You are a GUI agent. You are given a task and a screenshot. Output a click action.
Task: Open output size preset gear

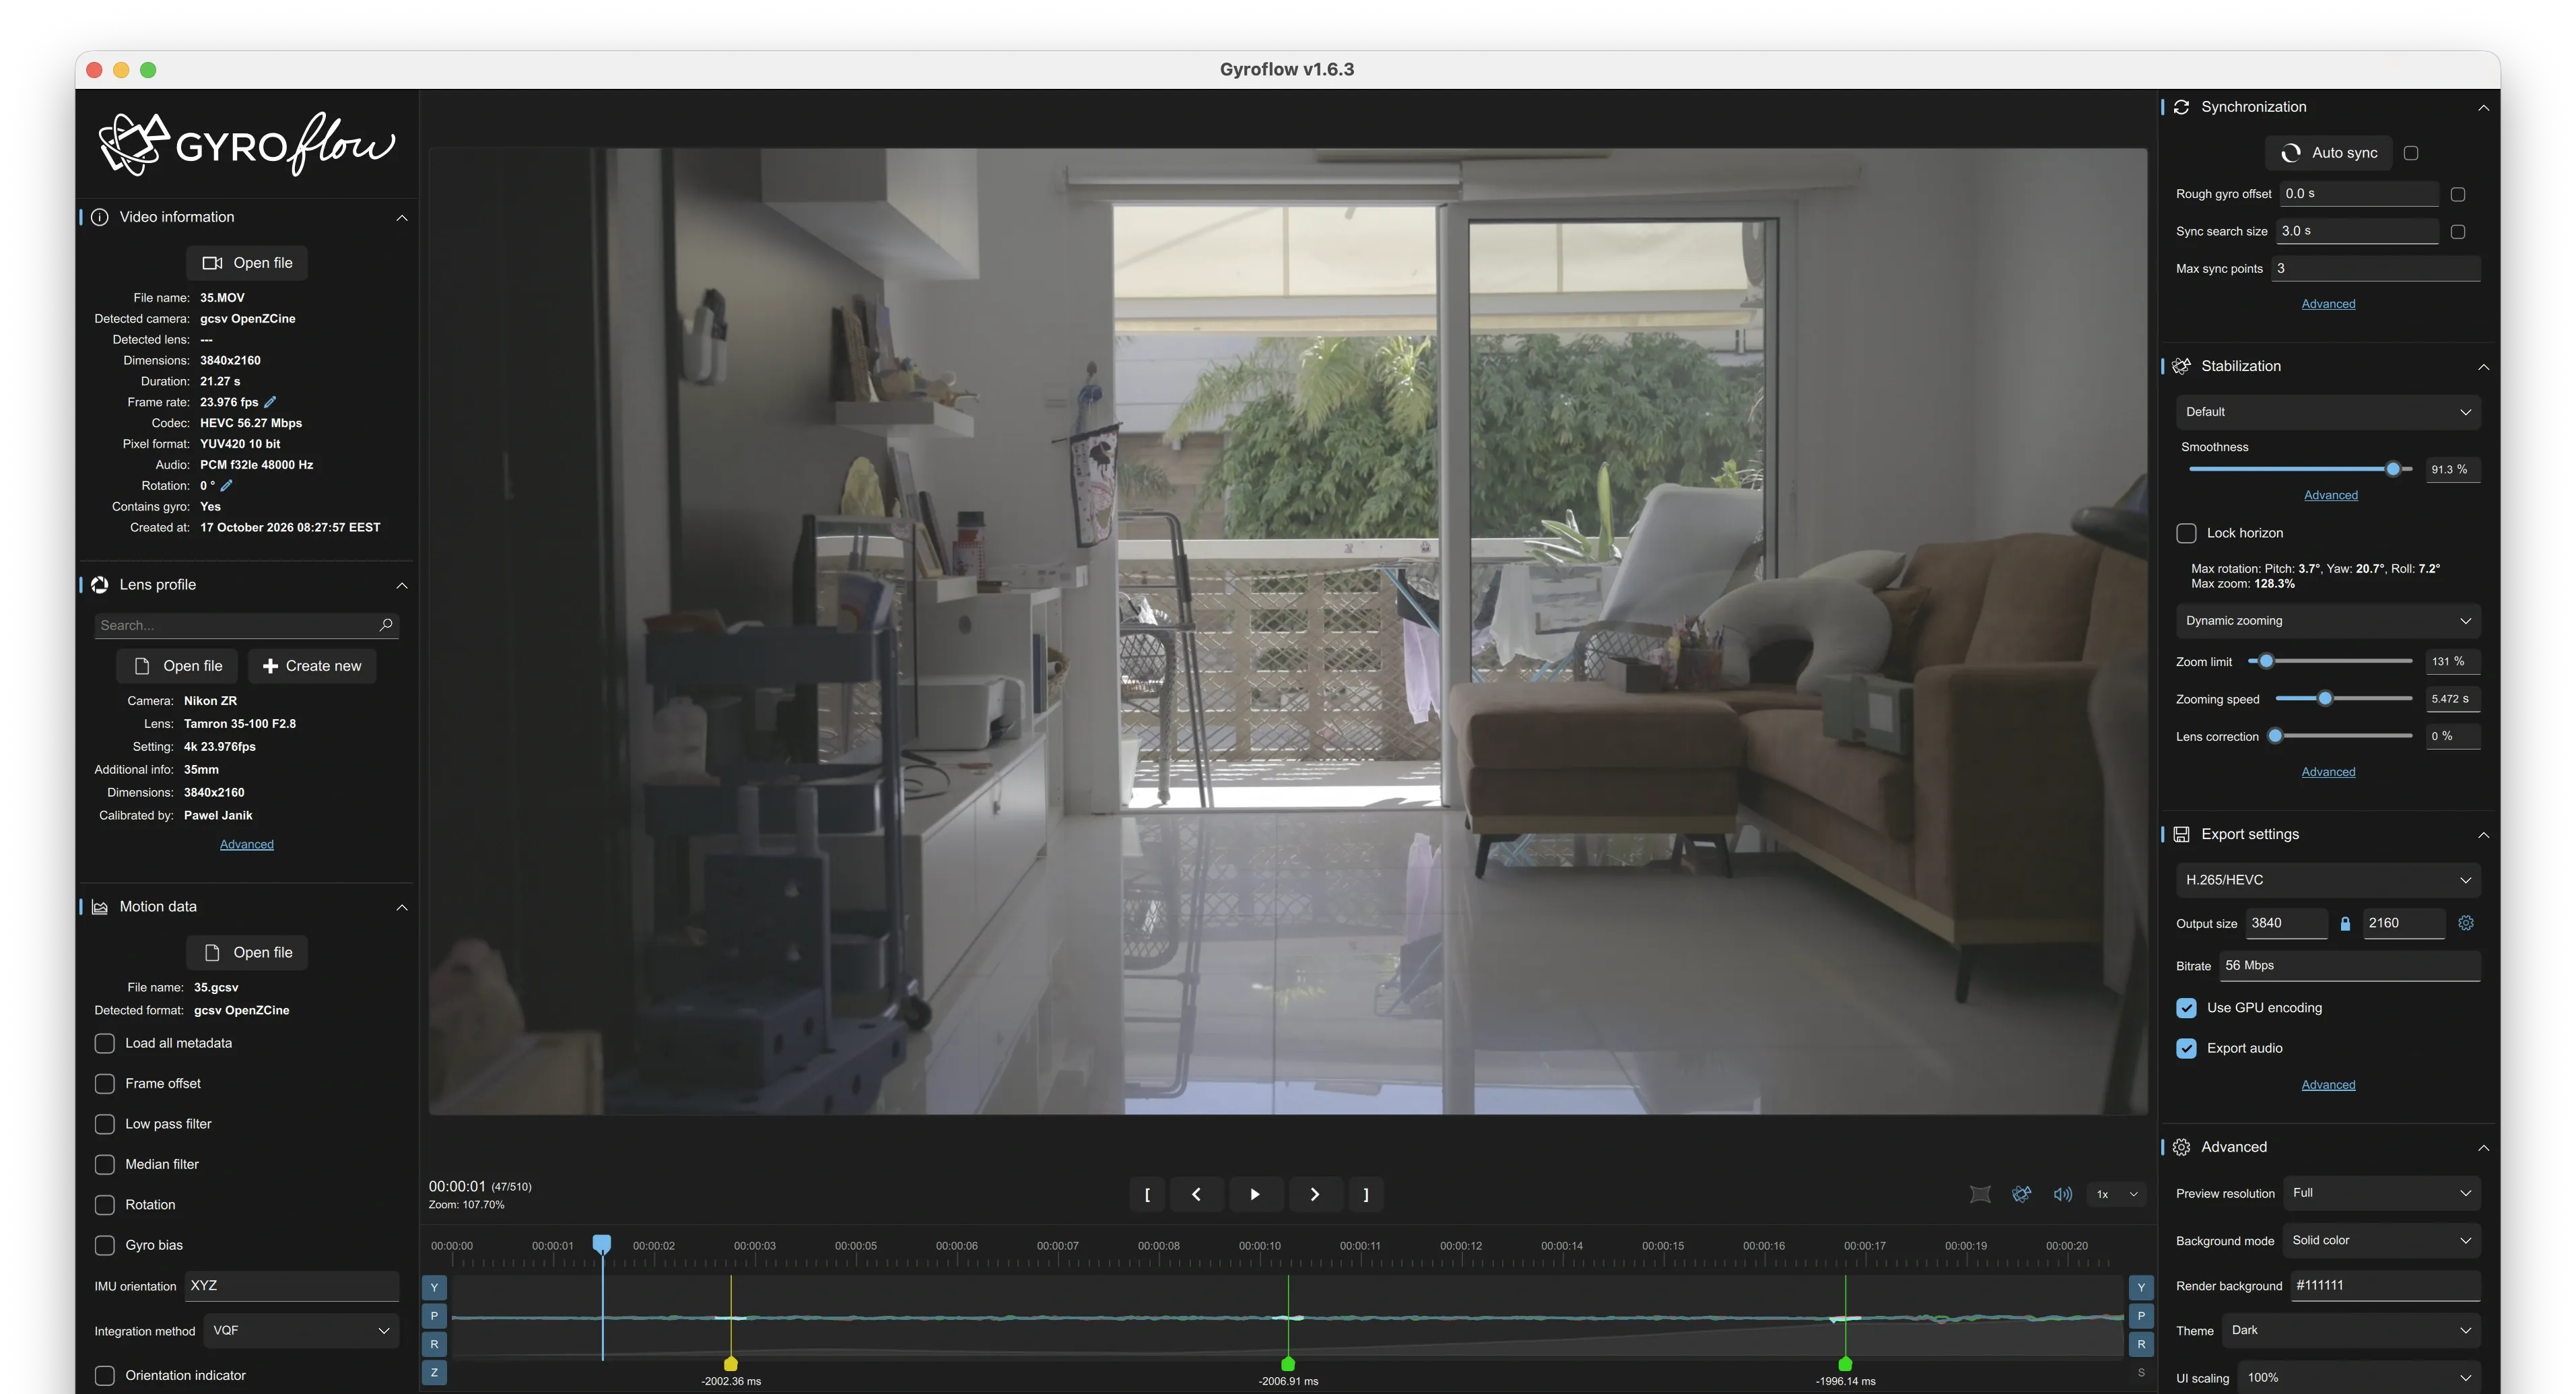click(2466, 923)
